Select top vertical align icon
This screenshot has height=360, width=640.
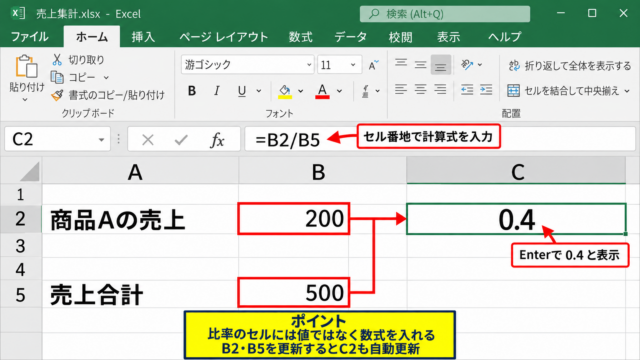[x=401, y=64]
